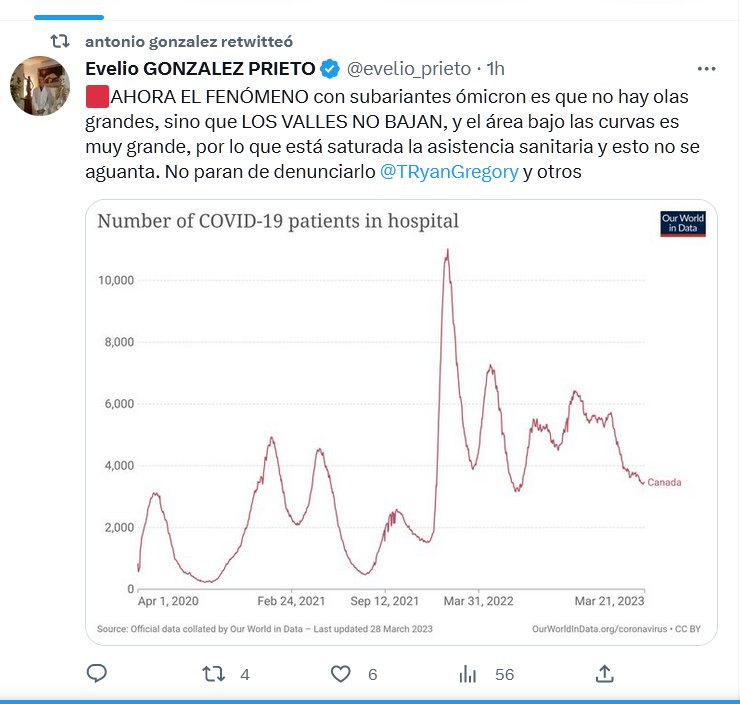Click the retweet count of 4
Image resolution: width=740 pixels, height=704 pixels.
coord(245,675)
